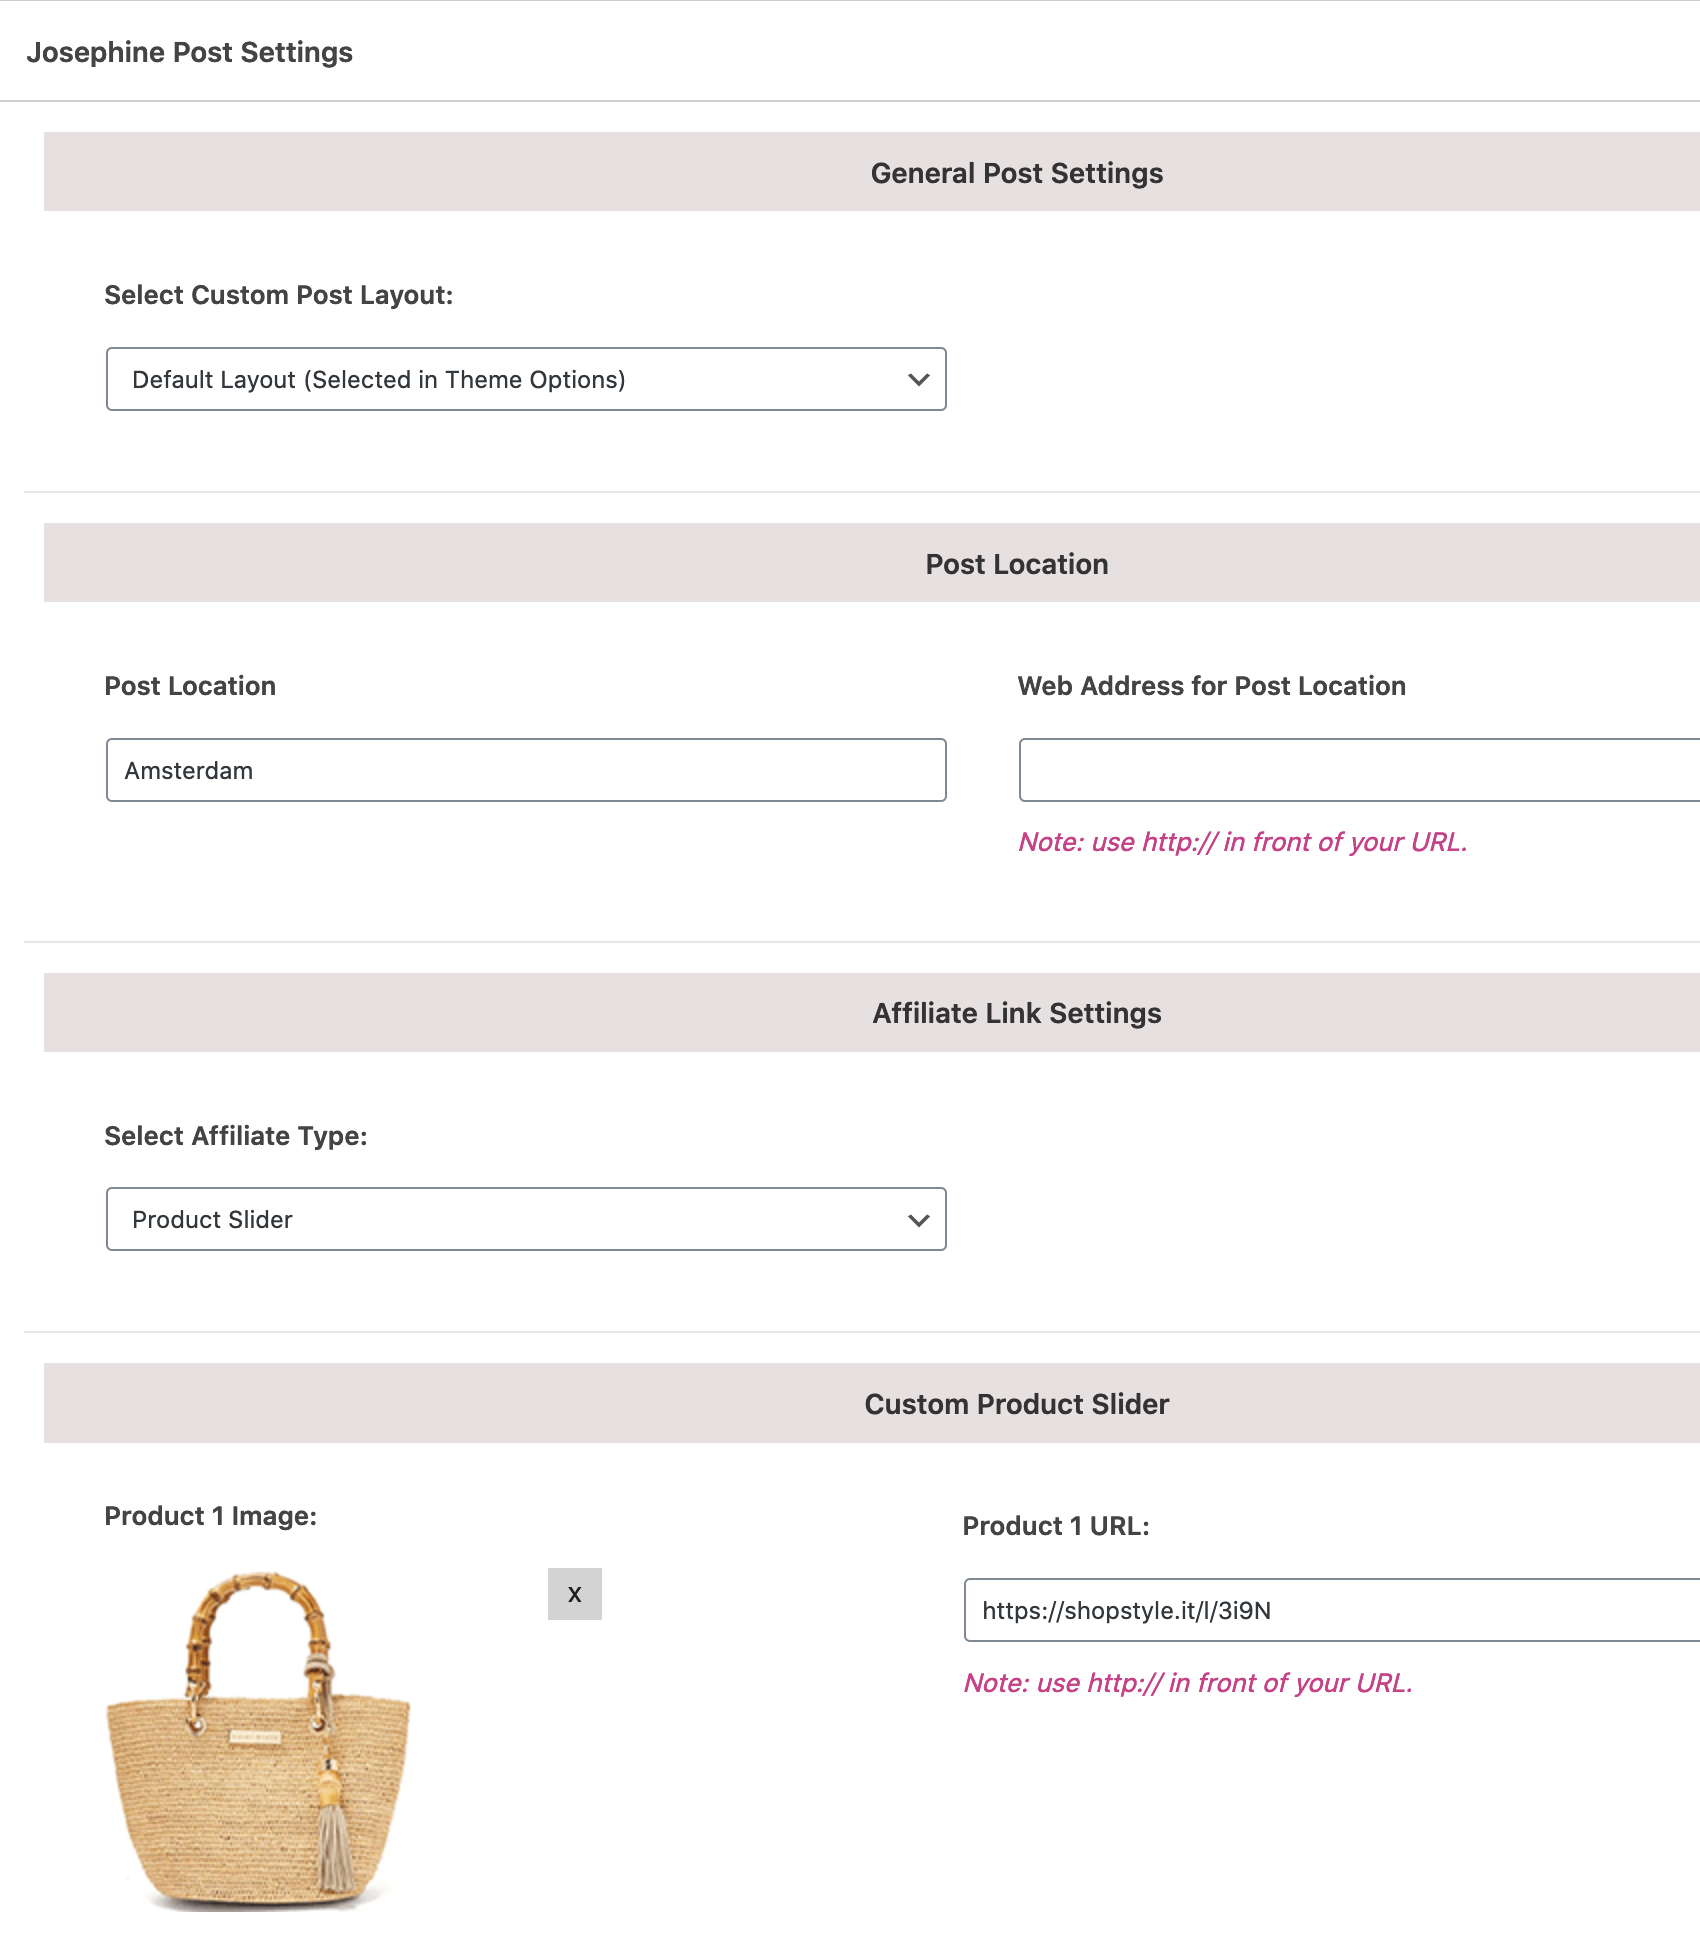Viewport: 1700px width, 1960px height.
Task: Click the Select Affiliate Type label
Action: pos(236,1136)
